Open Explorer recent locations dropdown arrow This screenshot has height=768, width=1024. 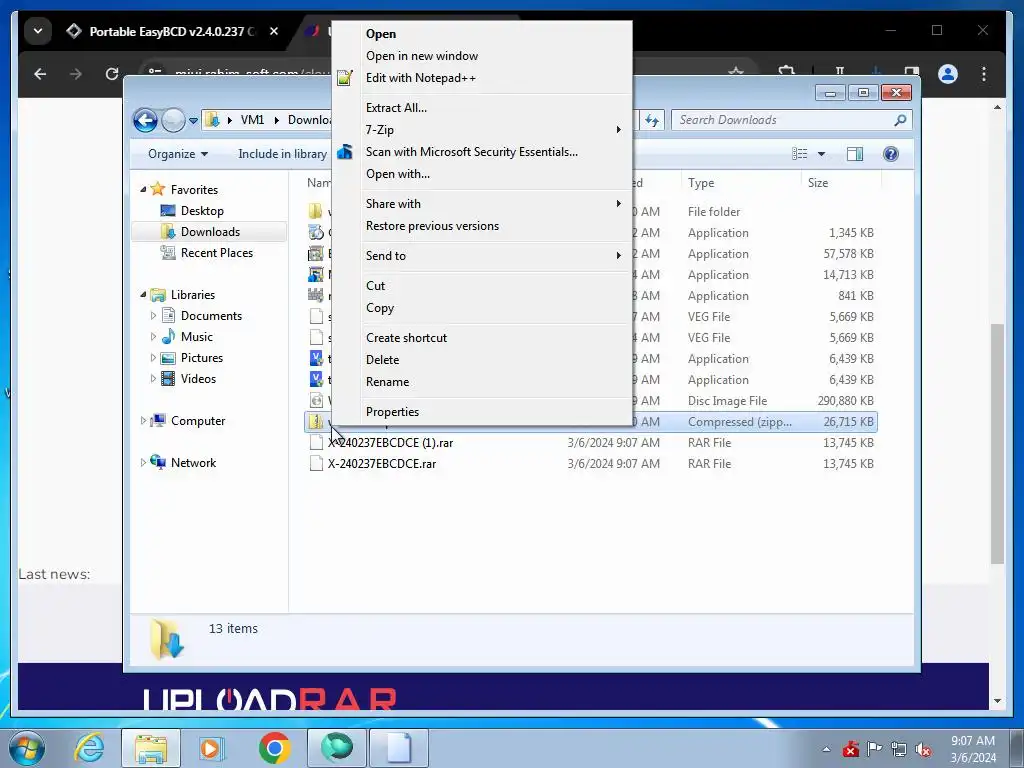point(193,121)
